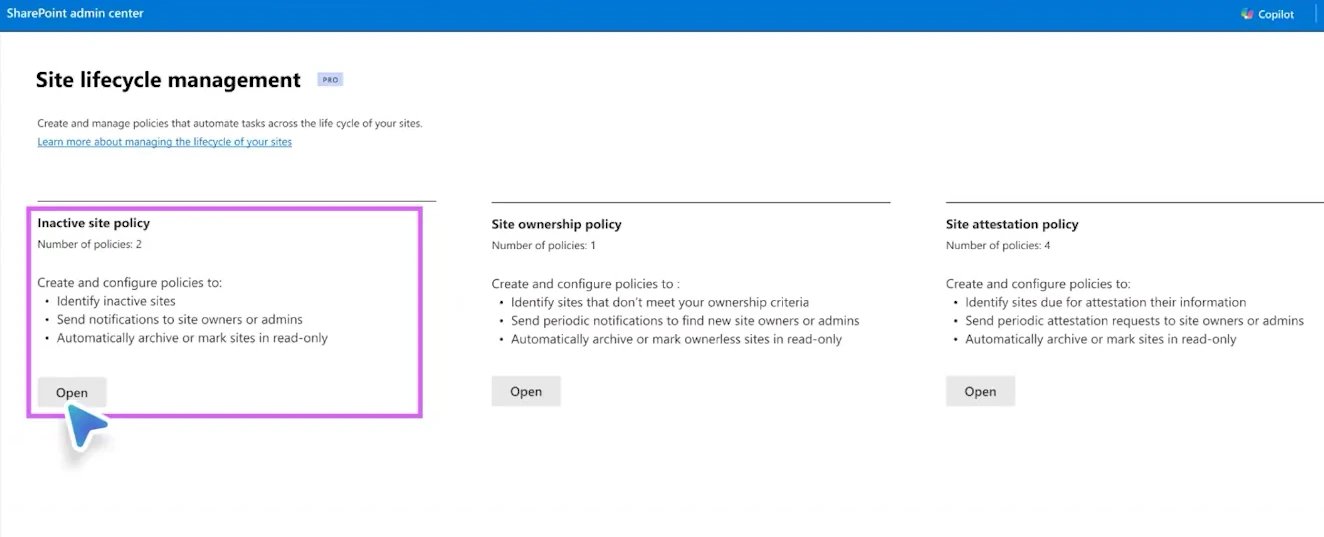Open the Inactive site policy

71,393
